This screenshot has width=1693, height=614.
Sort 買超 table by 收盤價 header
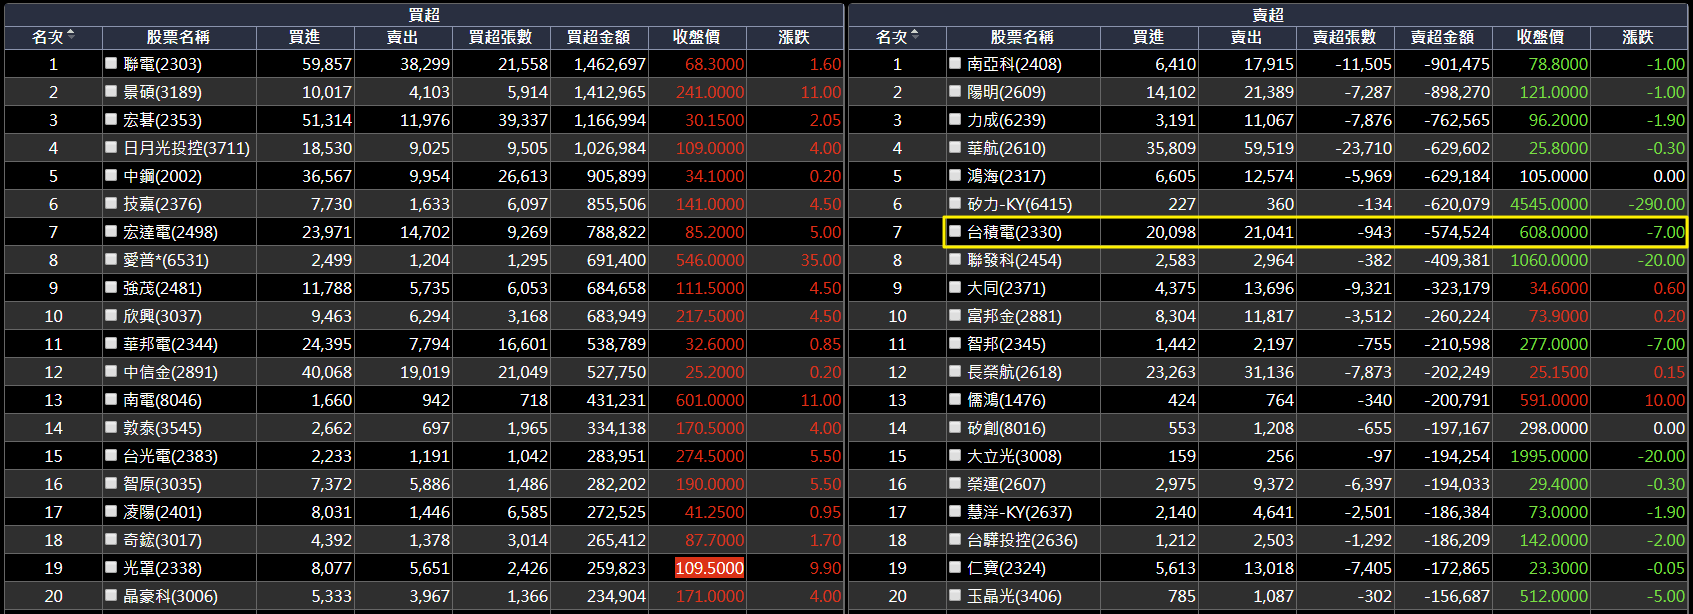click(696, 37)
